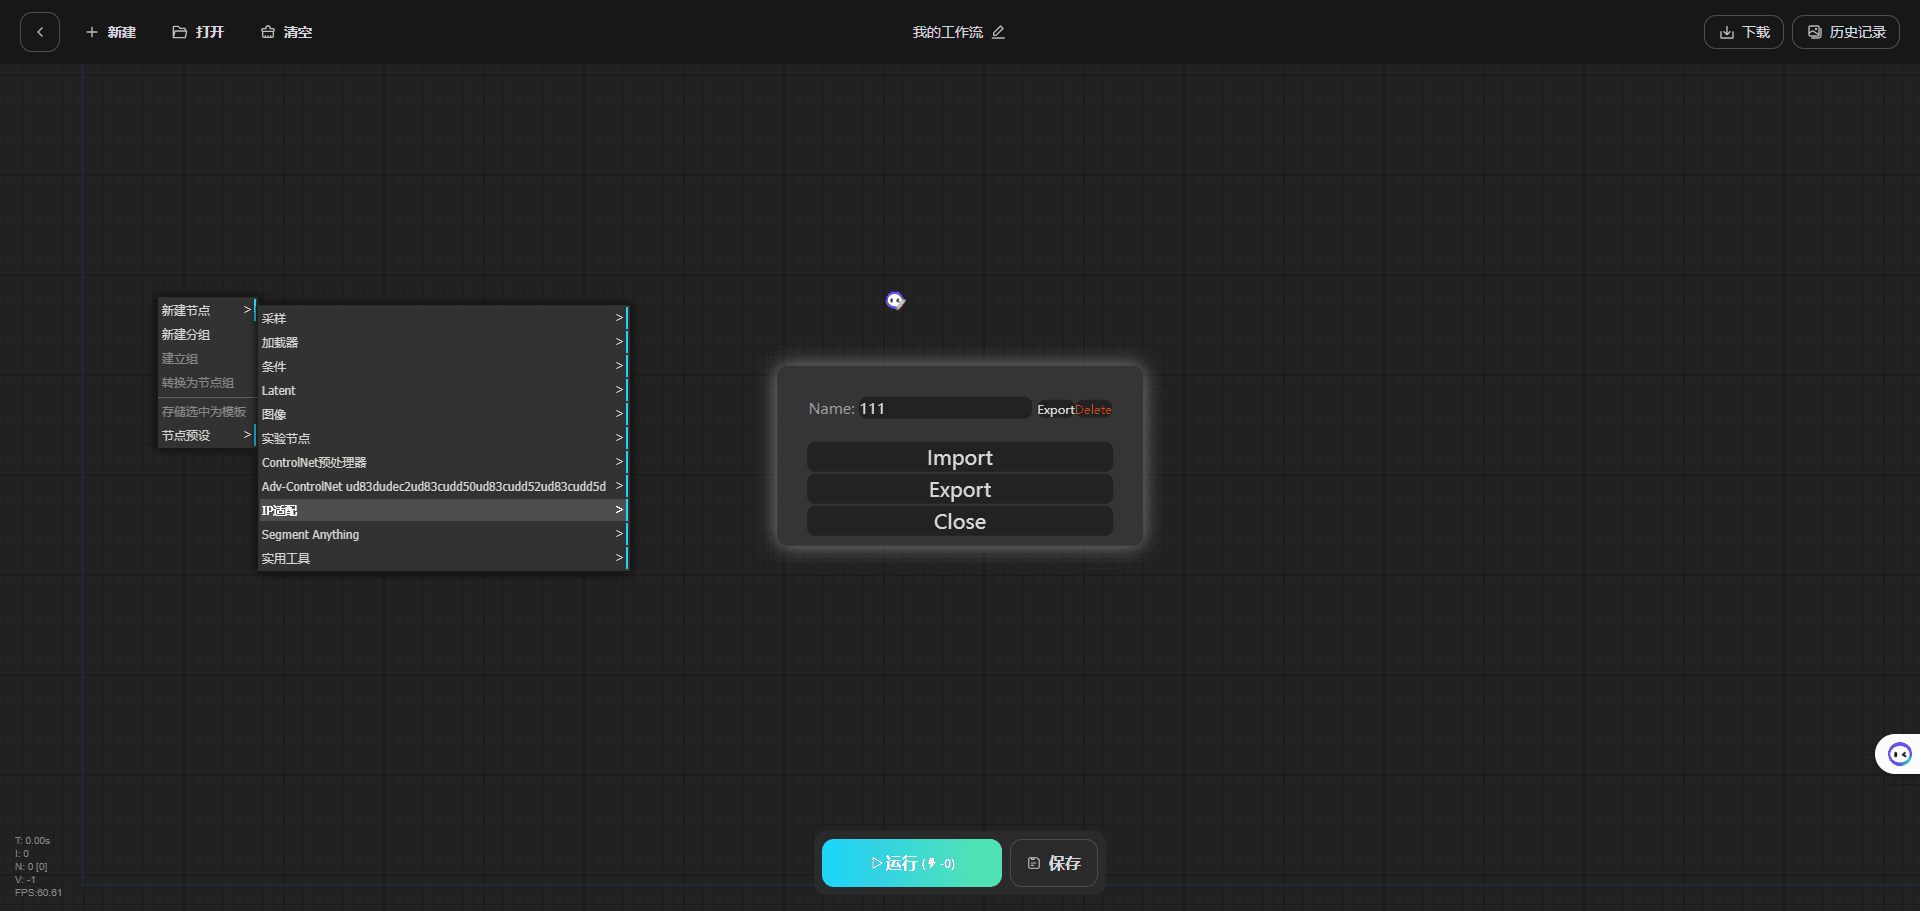Expand the 条件 submenu

443,366
